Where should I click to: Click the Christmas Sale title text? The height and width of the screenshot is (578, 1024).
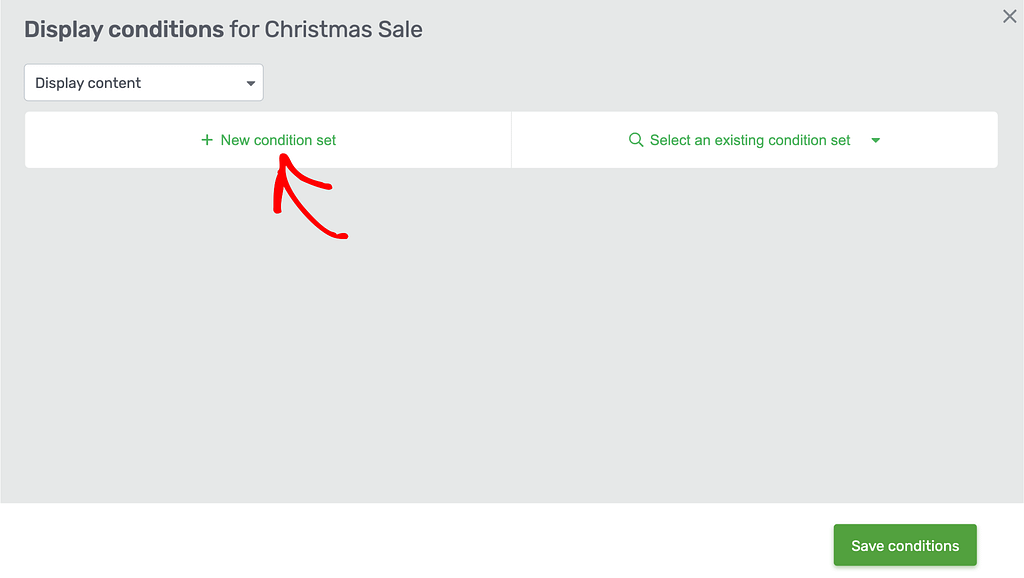click(x=343, y=29)
